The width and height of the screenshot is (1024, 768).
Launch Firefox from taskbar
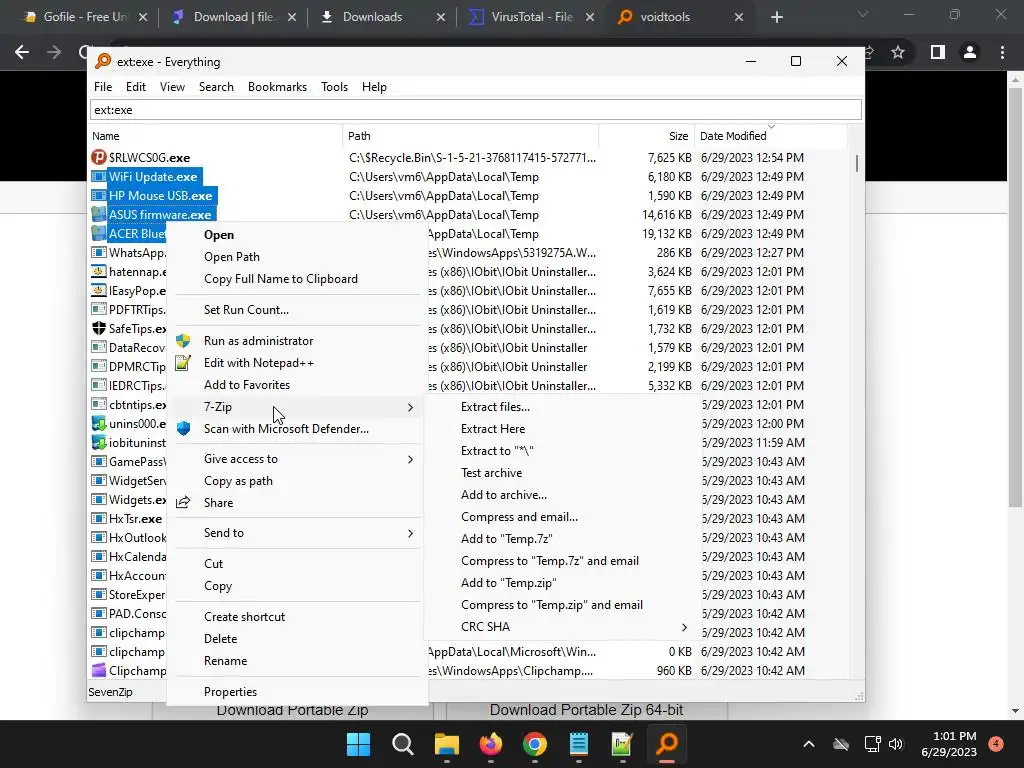(x=490, y=744)
